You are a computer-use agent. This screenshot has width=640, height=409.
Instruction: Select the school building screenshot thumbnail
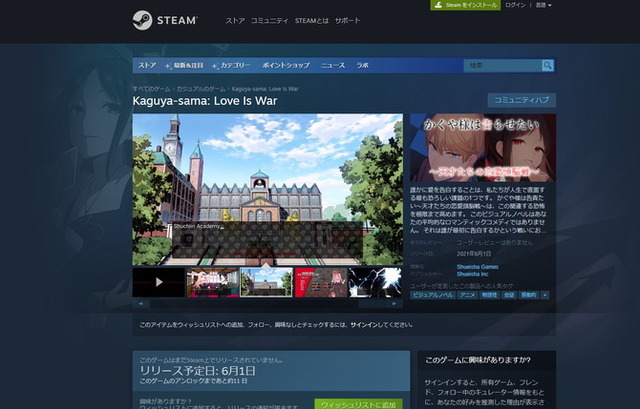(x=266, y=282)
